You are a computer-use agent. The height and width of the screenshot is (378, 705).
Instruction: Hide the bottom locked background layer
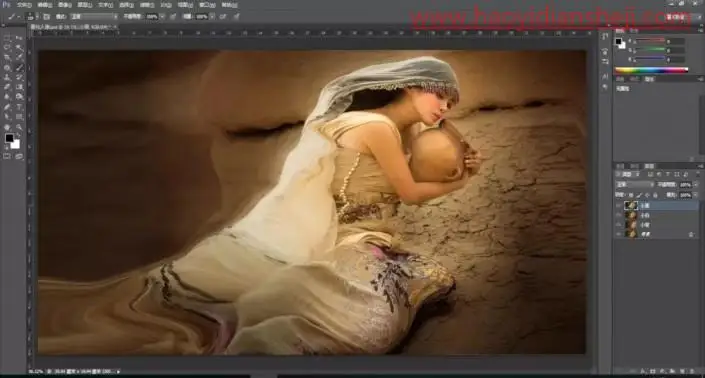click(619, 234)
